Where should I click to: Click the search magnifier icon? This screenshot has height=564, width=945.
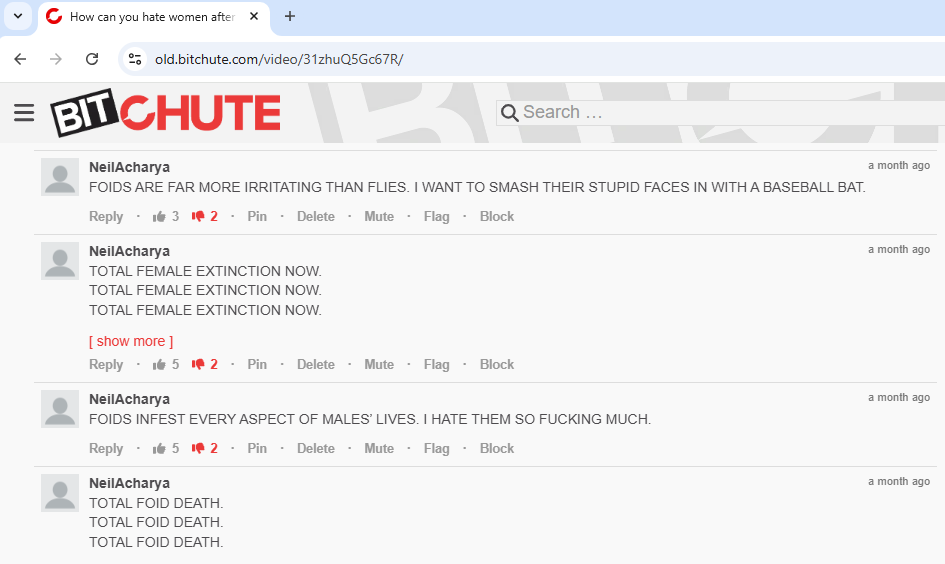pos(509,113)
